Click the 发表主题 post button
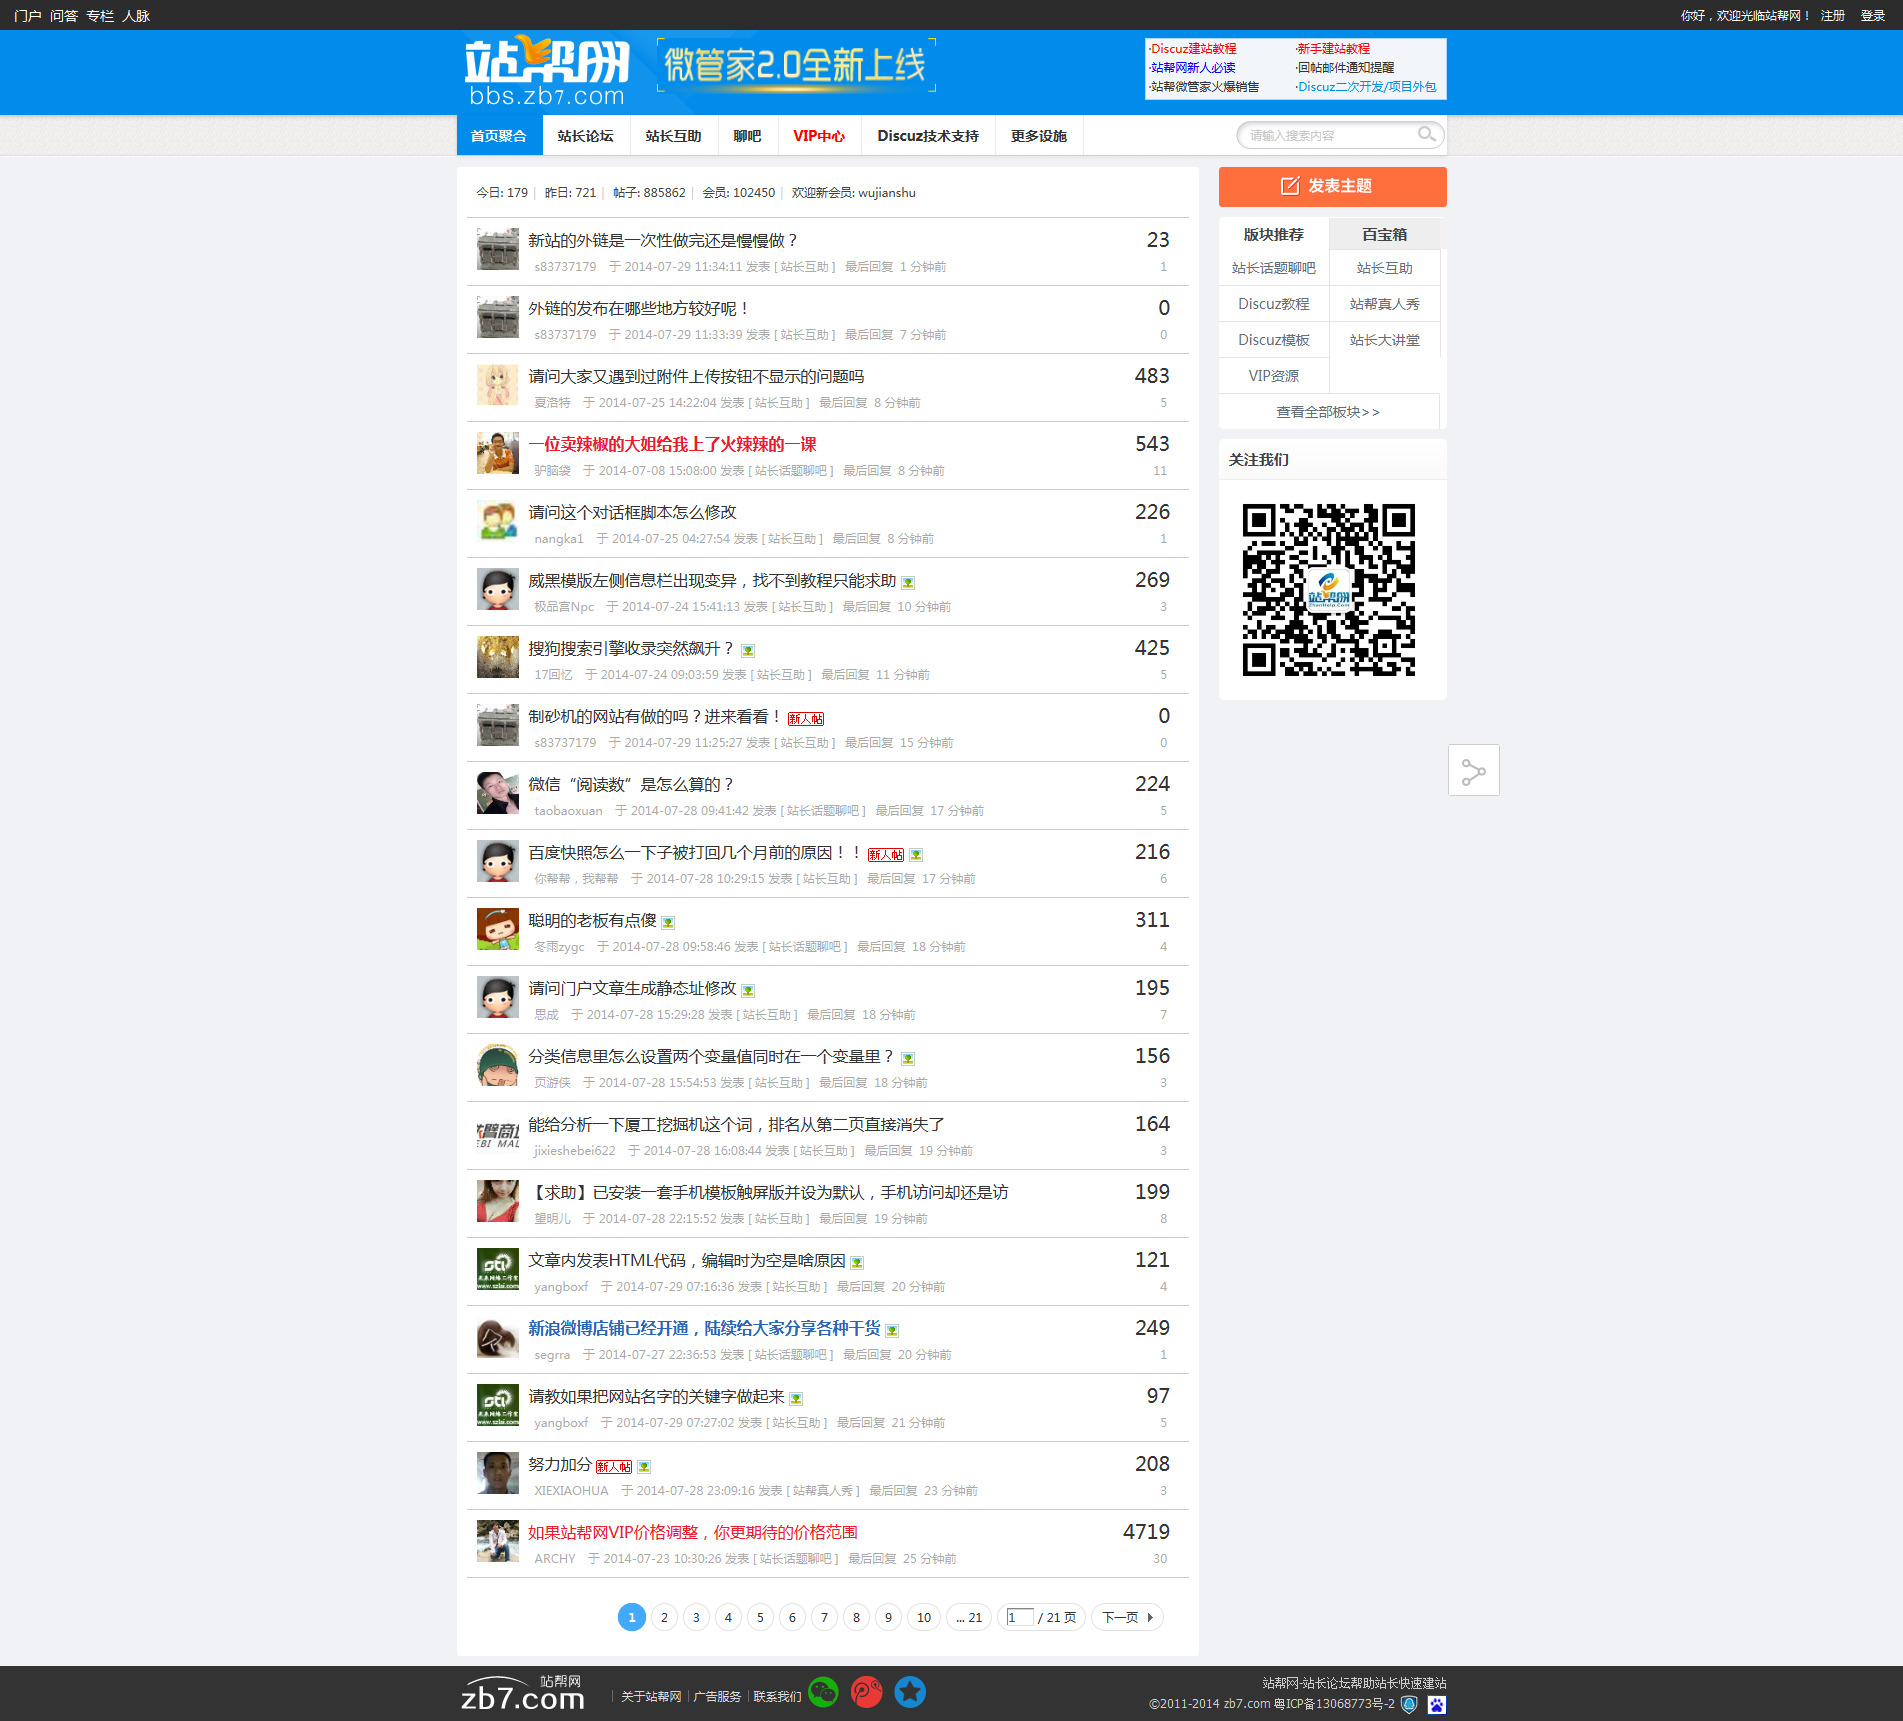This screenshot has width=1903, height=1721. [x=1332, y=186]
